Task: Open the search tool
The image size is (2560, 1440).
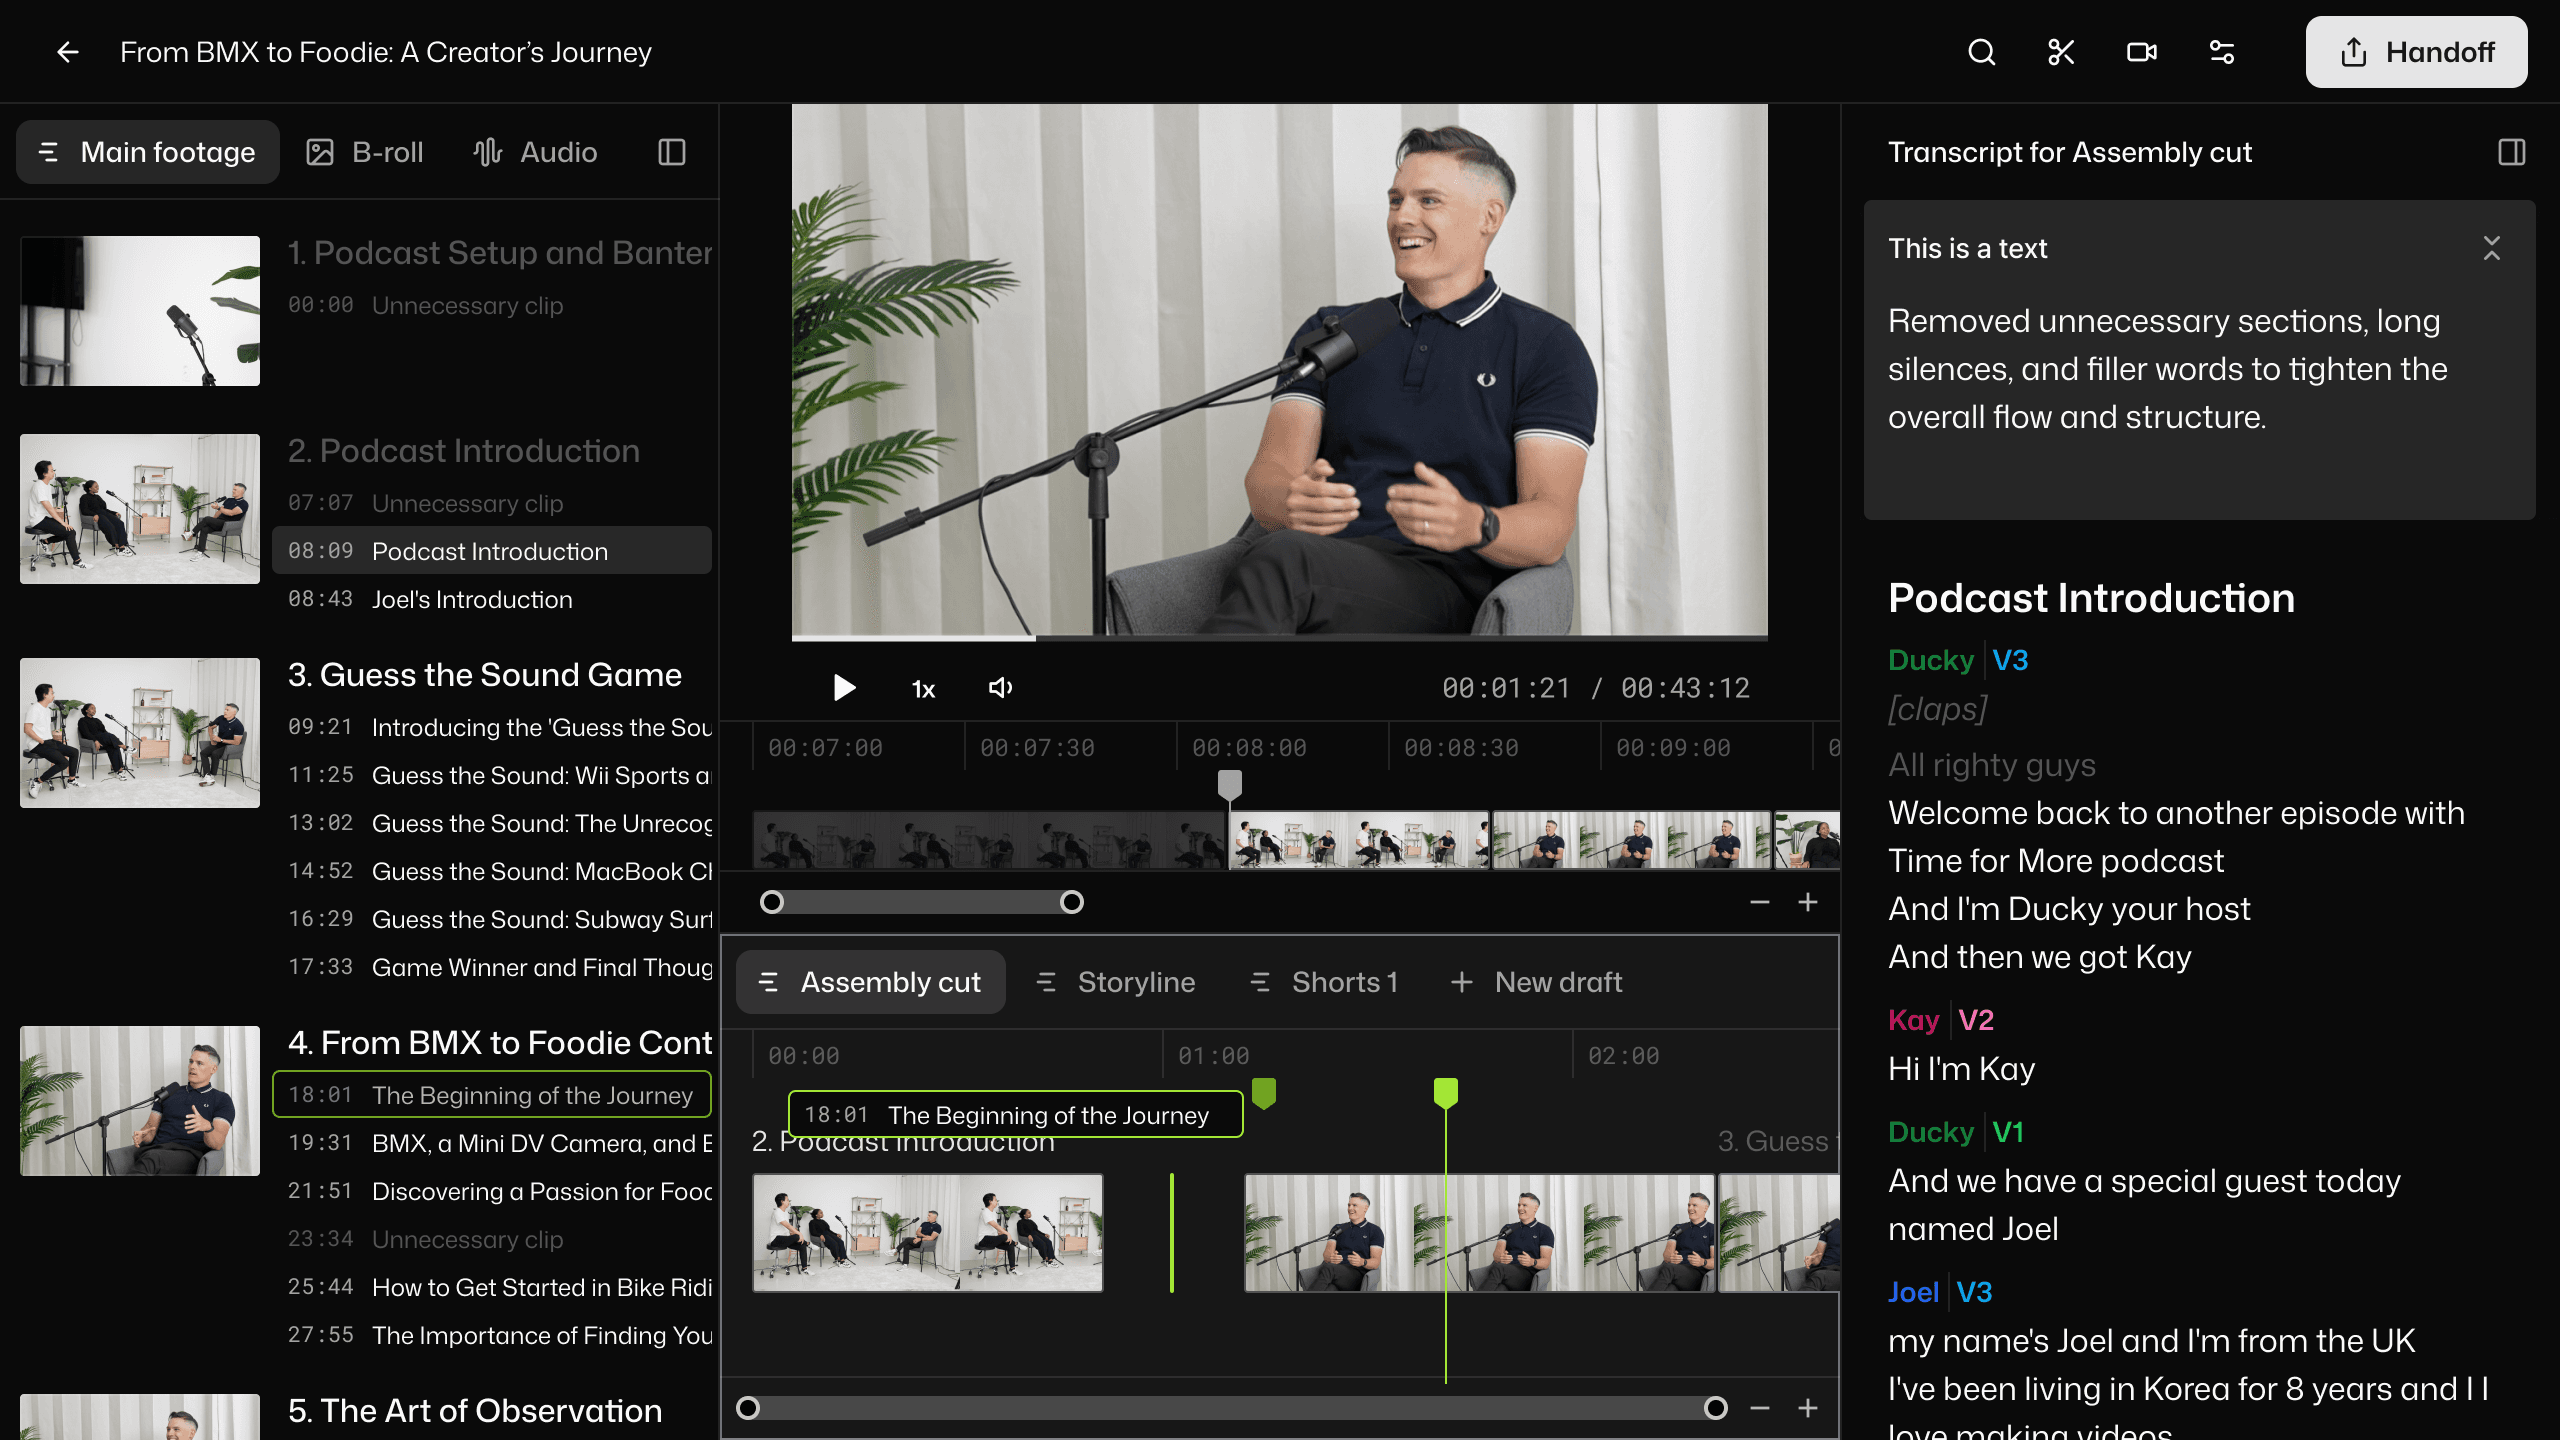Action: tap(1980, 51)
